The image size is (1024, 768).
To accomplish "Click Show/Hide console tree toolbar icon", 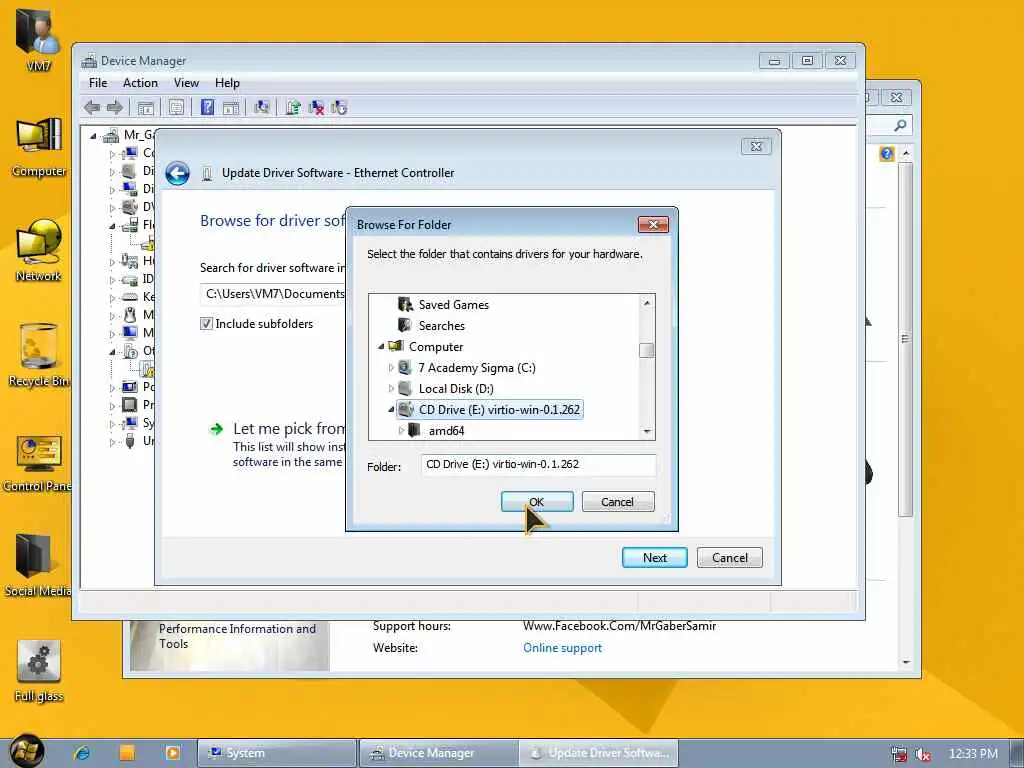I will click(145, 108).
